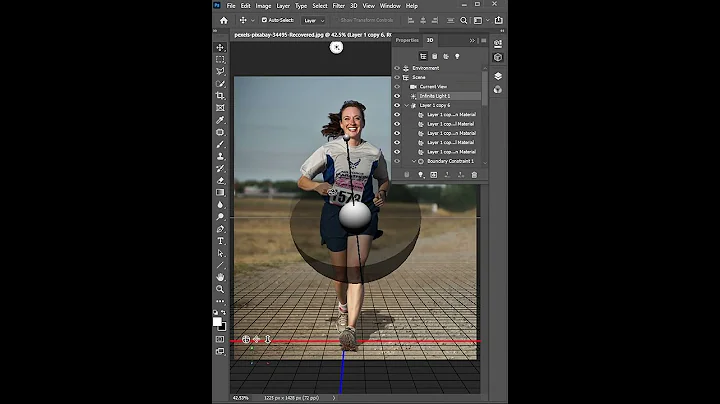Select the Eyedropper tool
This screenshot has width=720, height=404.
pyautogui.click(x=220, y=120)
